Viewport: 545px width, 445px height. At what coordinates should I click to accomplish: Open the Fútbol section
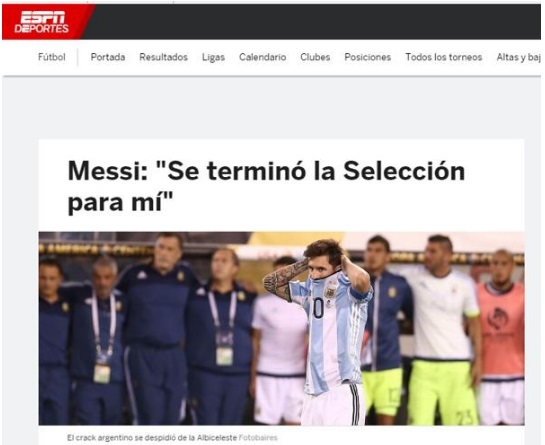coord(51,57)
